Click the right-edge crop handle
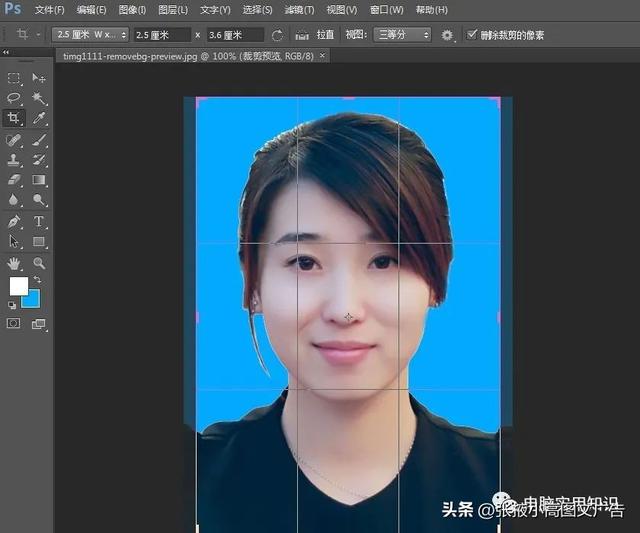640x533 pixels. click(x=499, y=317)
